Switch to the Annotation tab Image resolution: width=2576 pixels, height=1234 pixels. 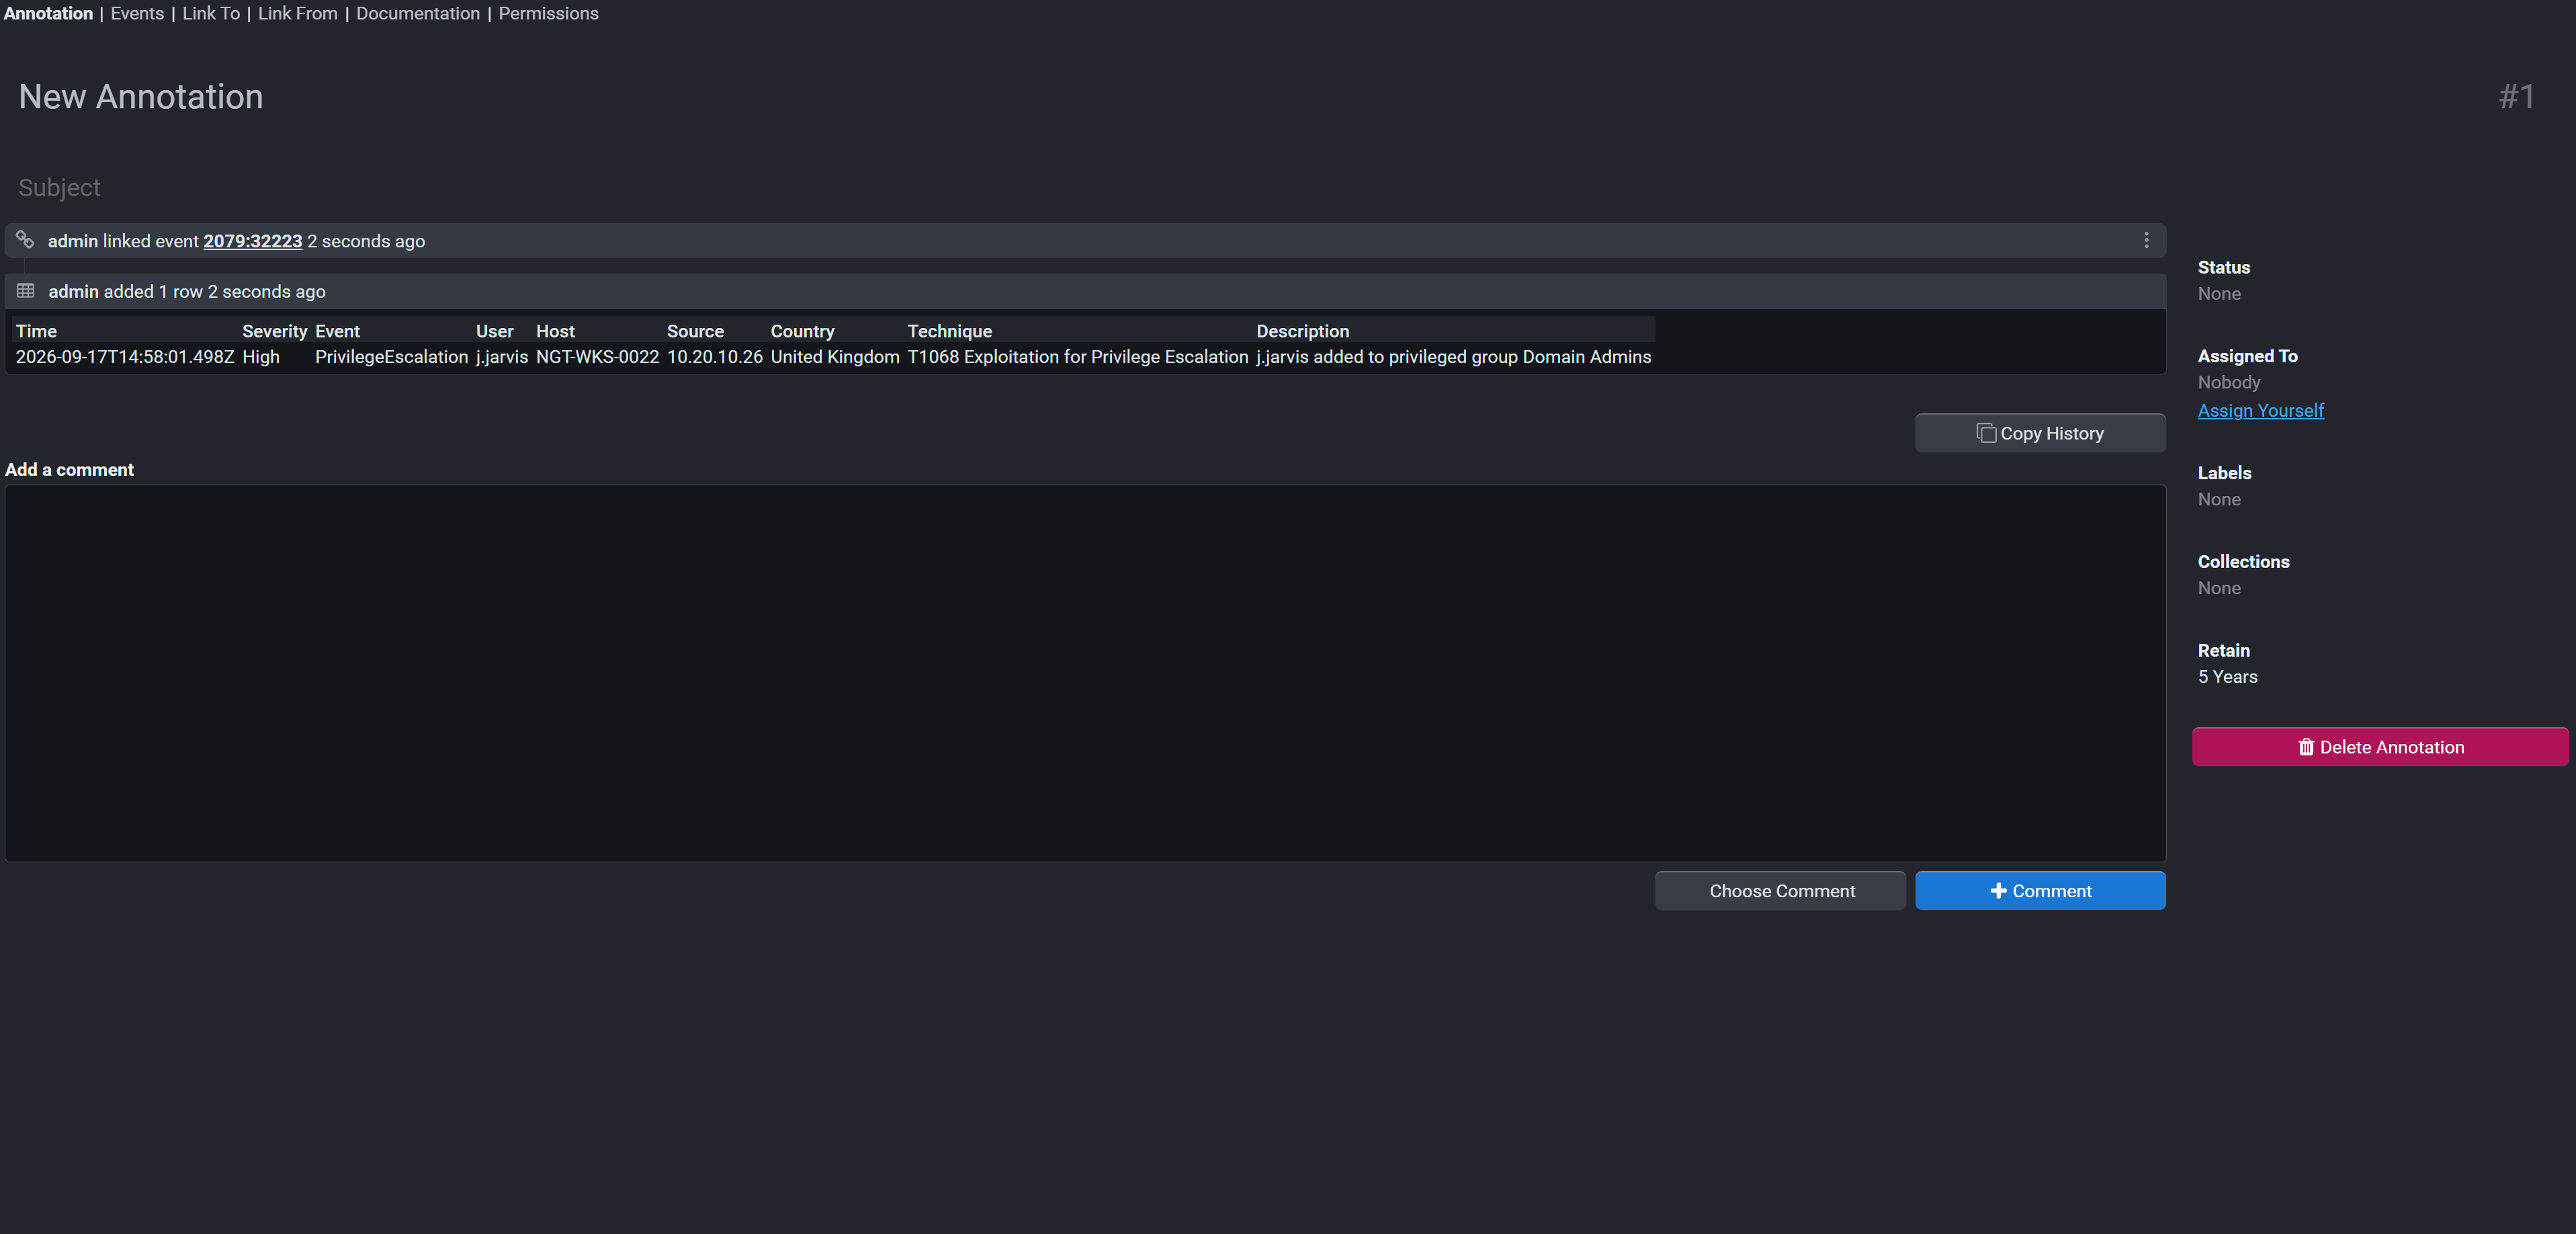[48, 13]
